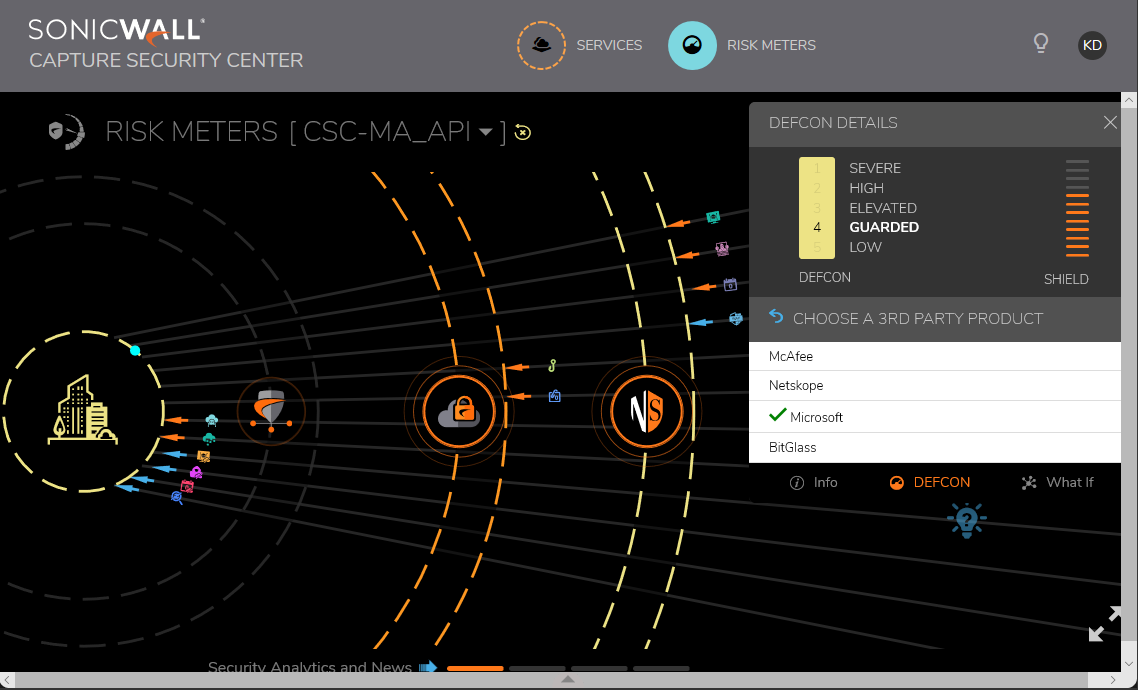1138x690 pixels.
Task: Click the DEFCON DETAILS panel title
Action: pos(833,123)
